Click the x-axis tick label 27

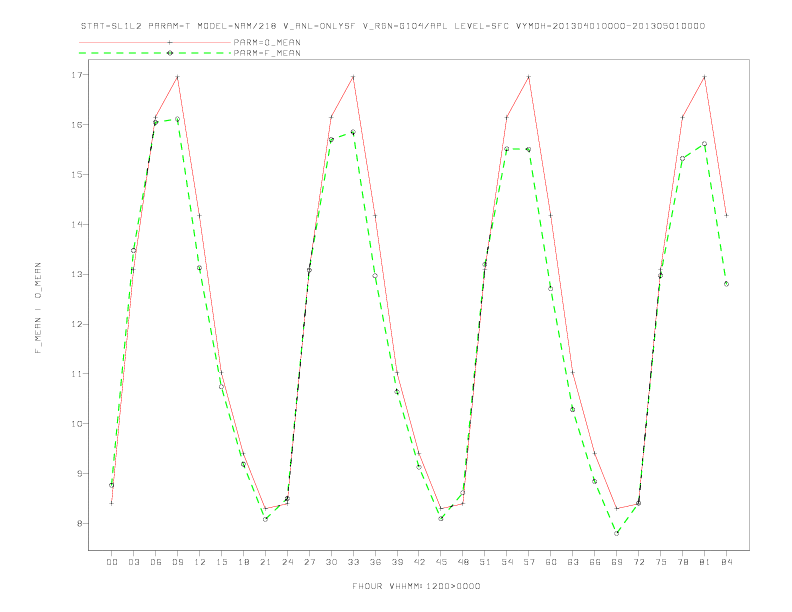[x=309, y=562]
